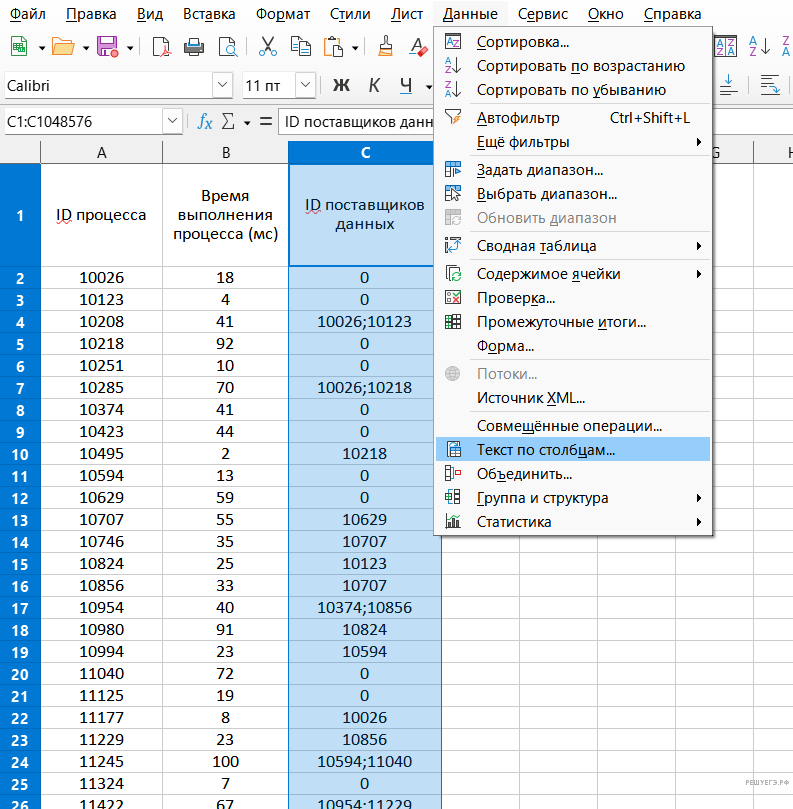The height and width of the screenshot is (809, 793).
Task: Click the Print Preview icon
Action: coord(228,47)
